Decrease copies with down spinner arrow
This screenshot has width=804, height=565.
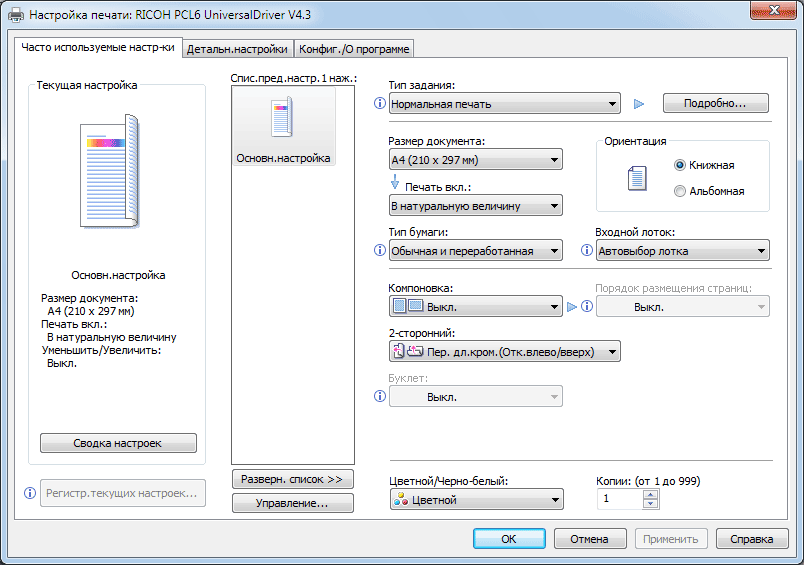[650, 503]
